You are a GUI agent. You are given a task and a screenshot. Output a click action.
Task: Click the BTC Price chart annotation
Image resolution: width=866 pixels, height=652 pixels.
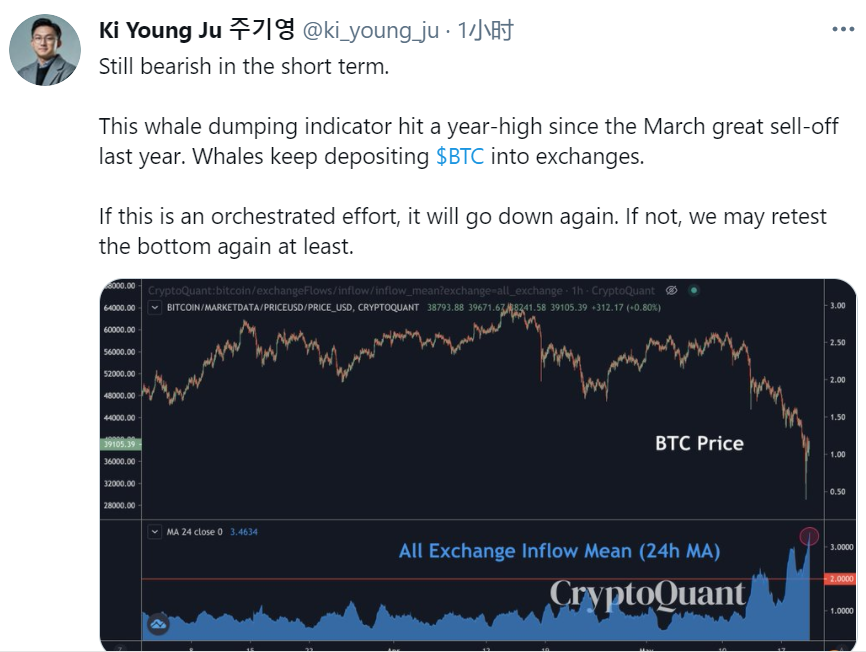pyautogui.click(x=699, y=443)
